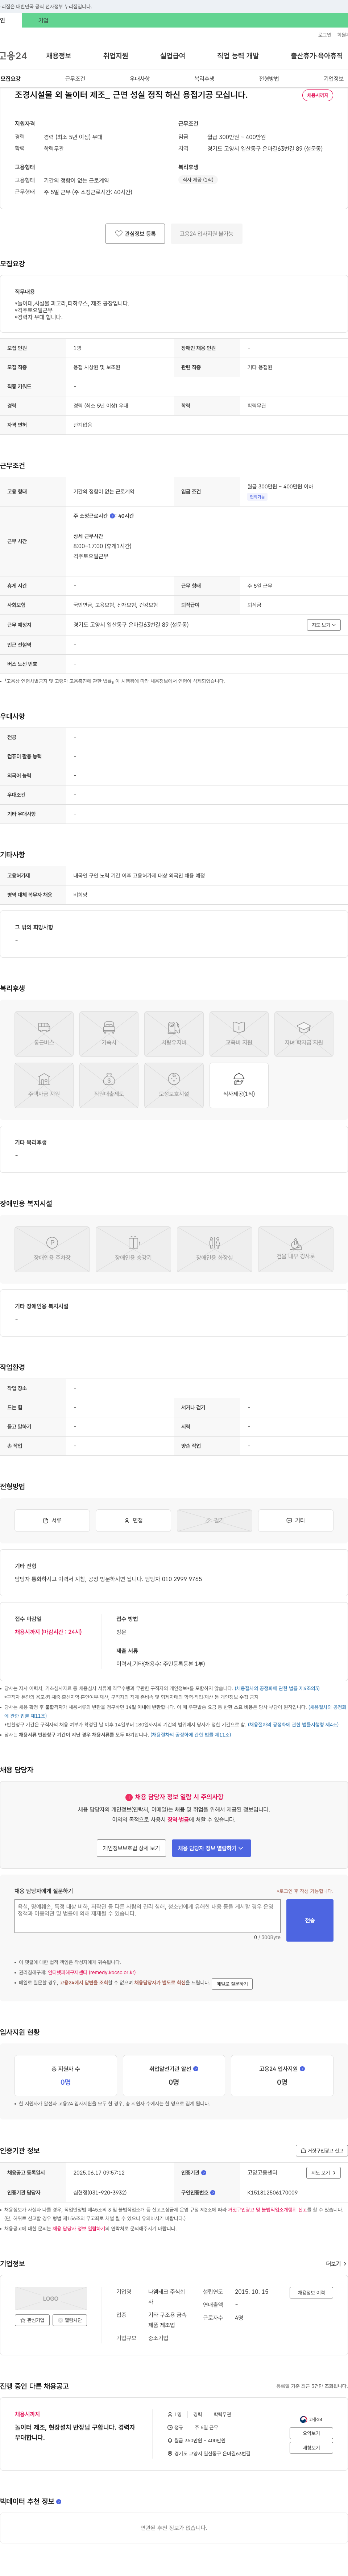Click the 식사제공(1식) benefit icon

click(x=239, y=1085)
